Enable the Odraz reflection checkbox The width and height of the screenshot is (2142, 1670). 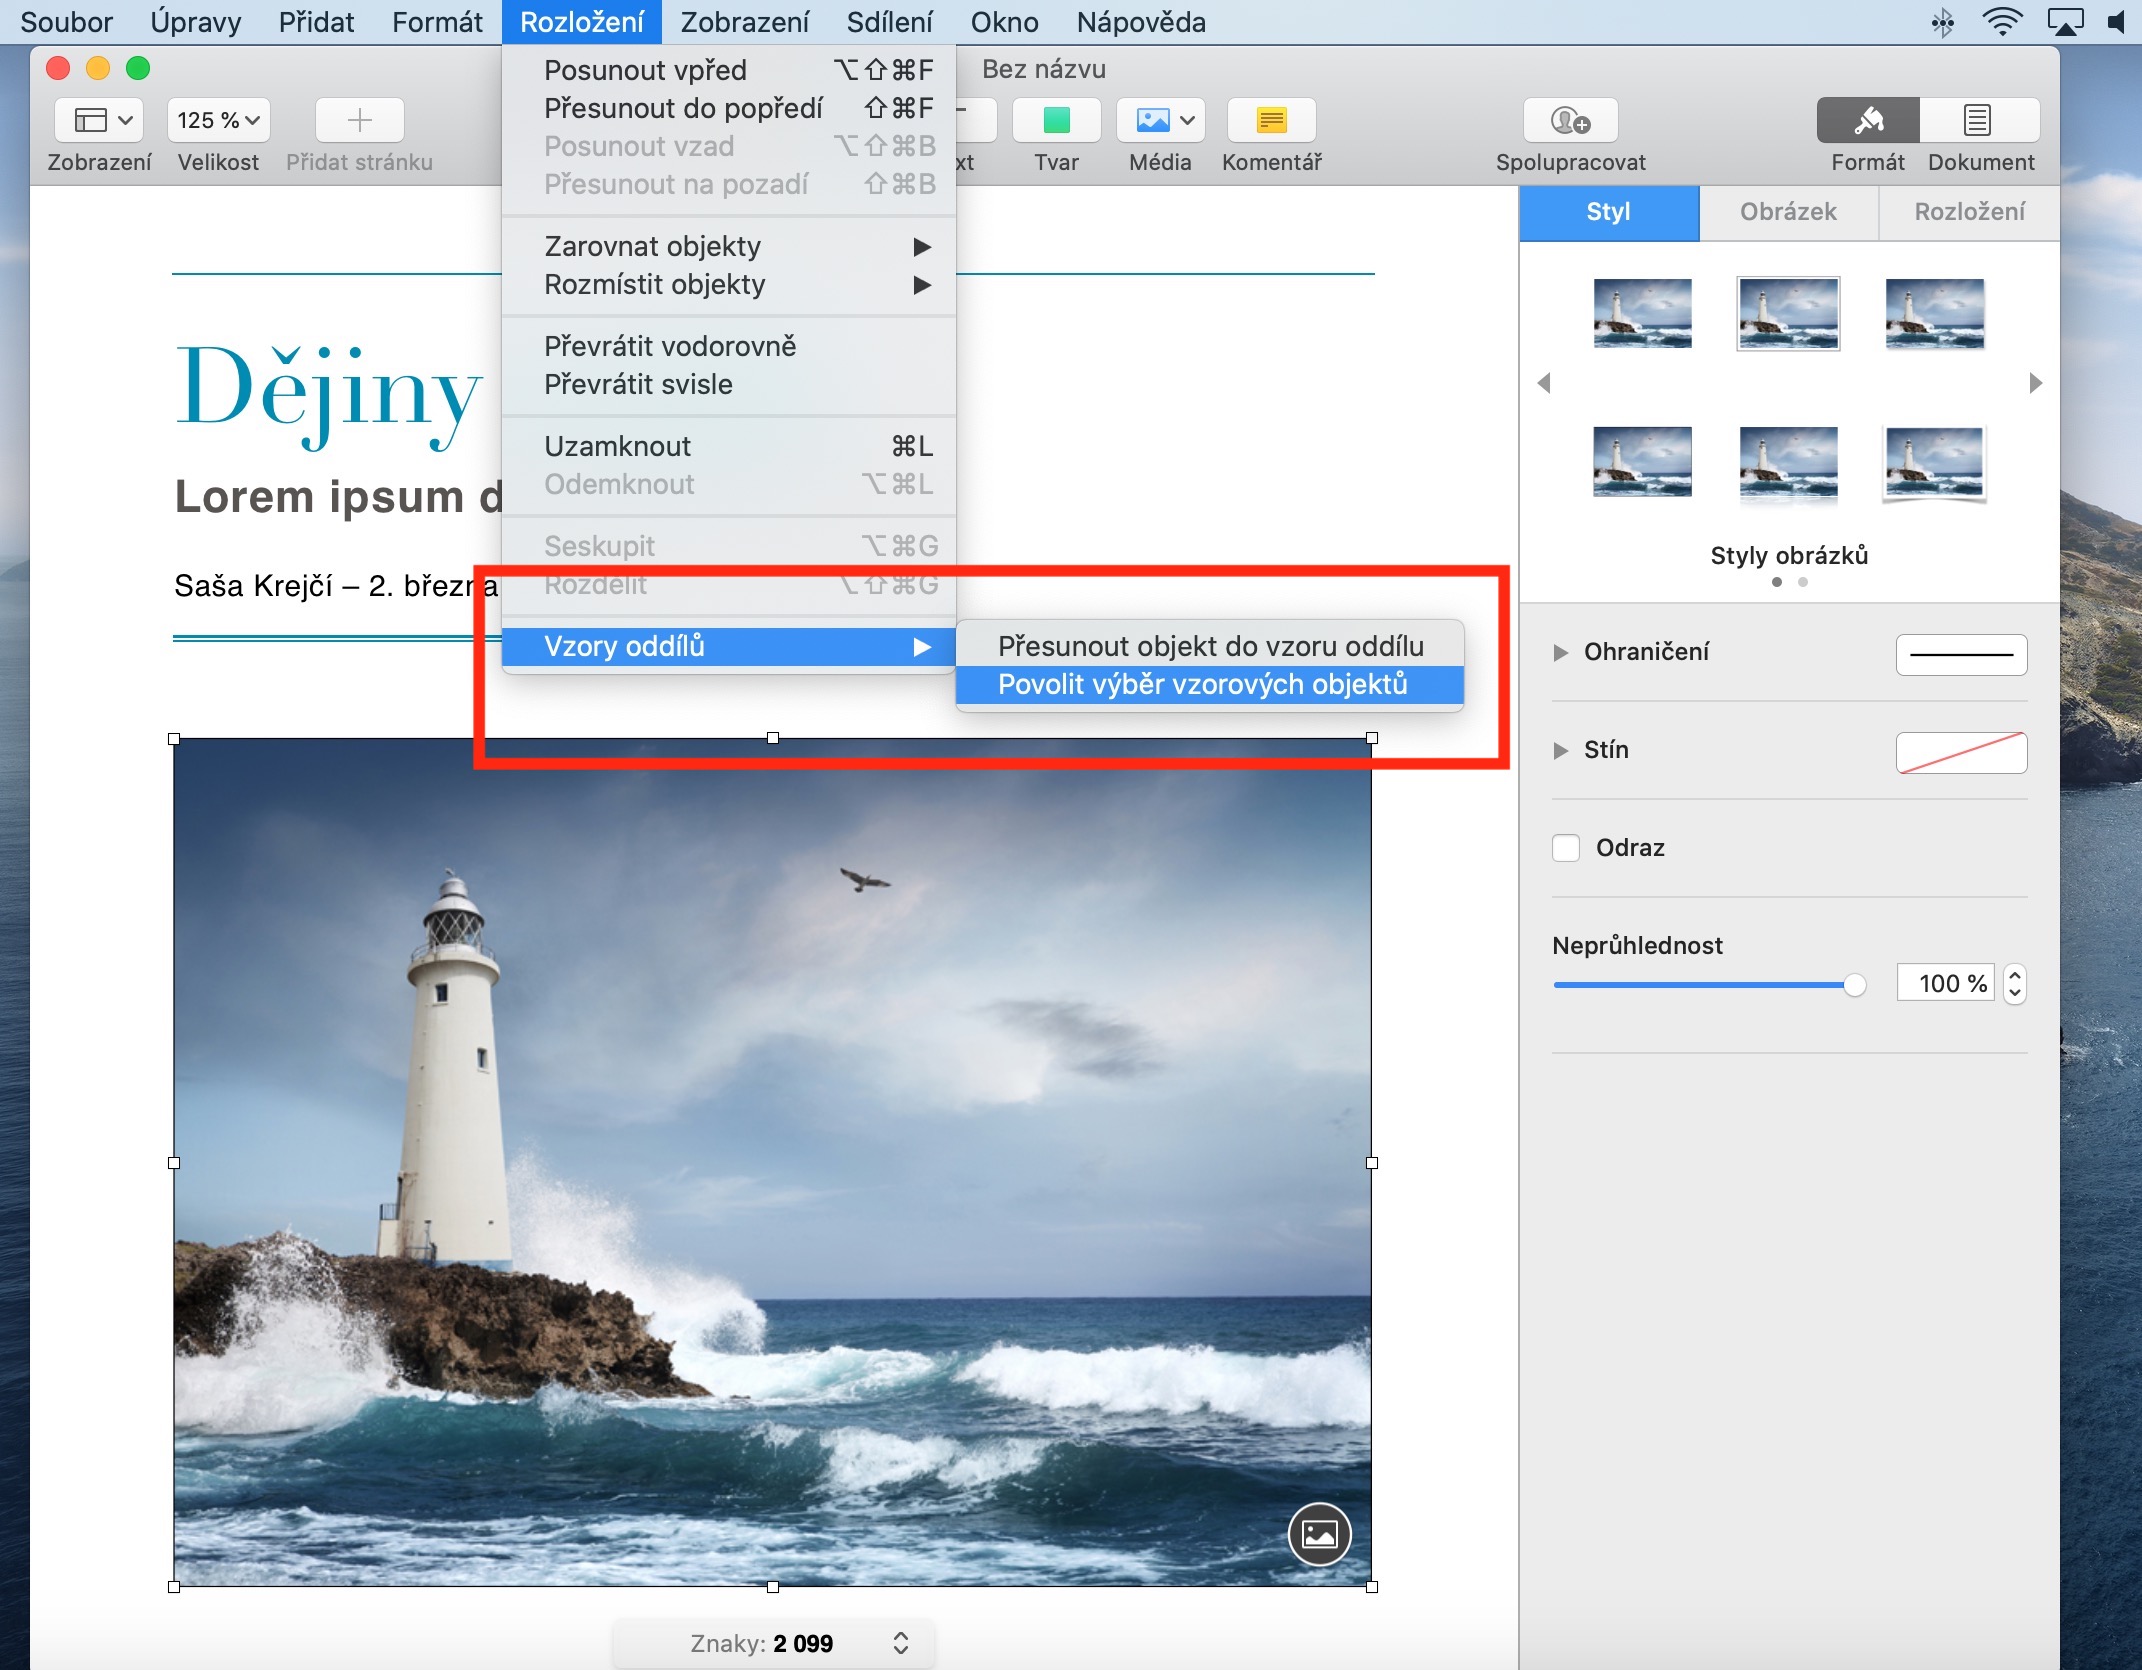tap(1566, 848)
